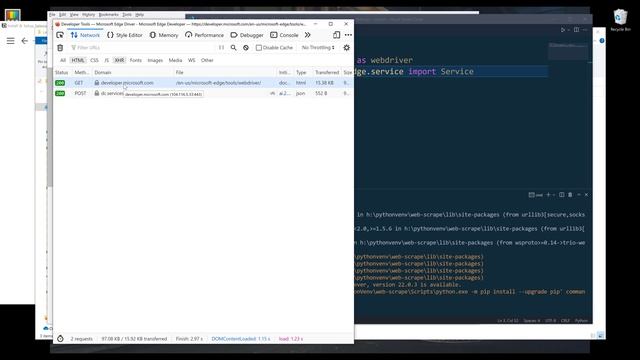
Task: Open the History menu in browser
Action: click(89, 15)
